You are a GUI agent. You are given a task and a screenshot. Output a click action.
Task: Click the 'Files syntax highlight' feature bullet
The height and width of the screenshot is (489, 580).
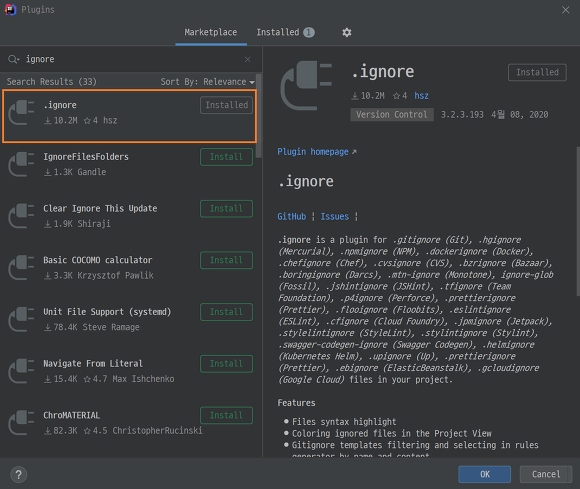click(344, 422)
